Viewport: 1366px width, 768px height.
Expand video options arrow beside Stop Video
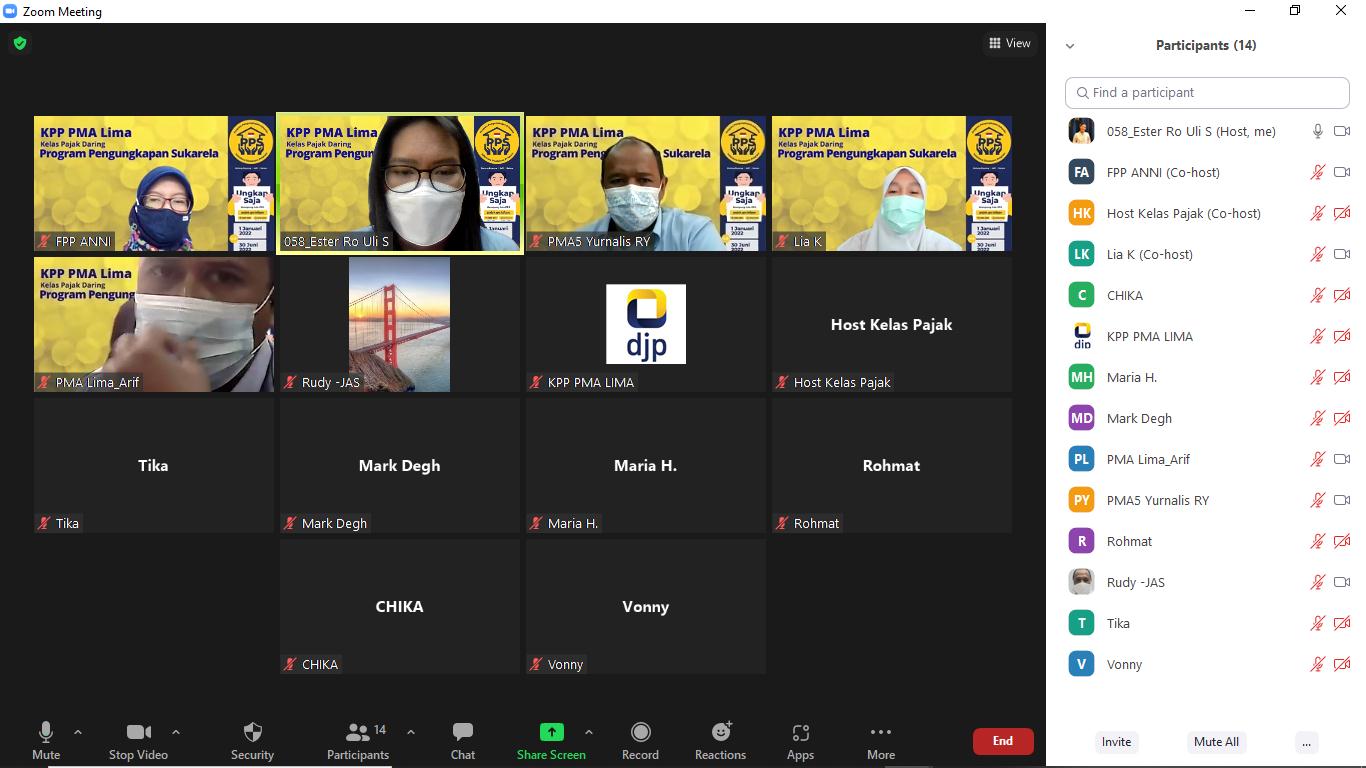[x=176, y=732]
